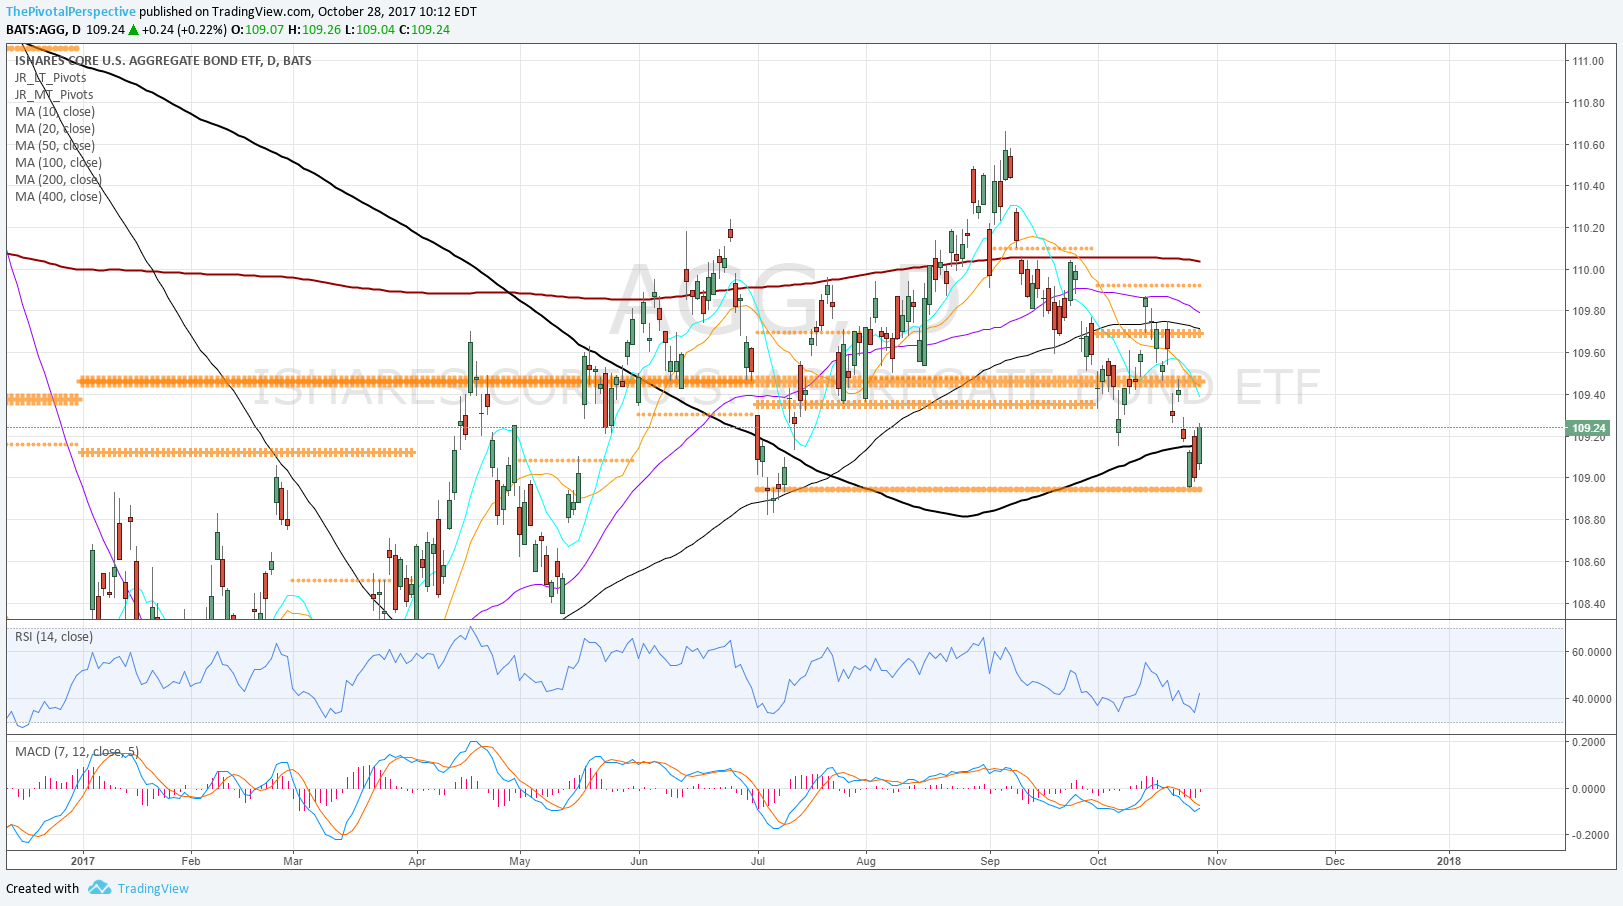The height and width of the screenshot is (906, 1623).
Task: Click the Sep time axis label
Action: click(x=990, y=861)
